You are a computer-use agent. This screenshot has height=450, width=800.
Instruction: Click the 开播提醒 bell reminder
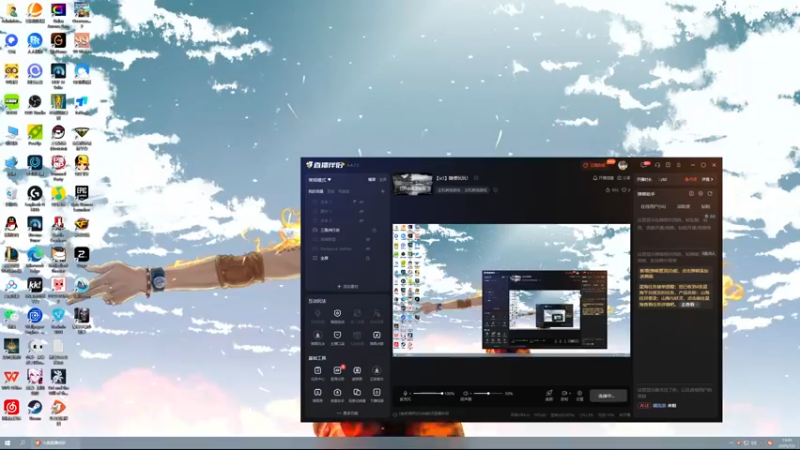(x=603, y=178)
